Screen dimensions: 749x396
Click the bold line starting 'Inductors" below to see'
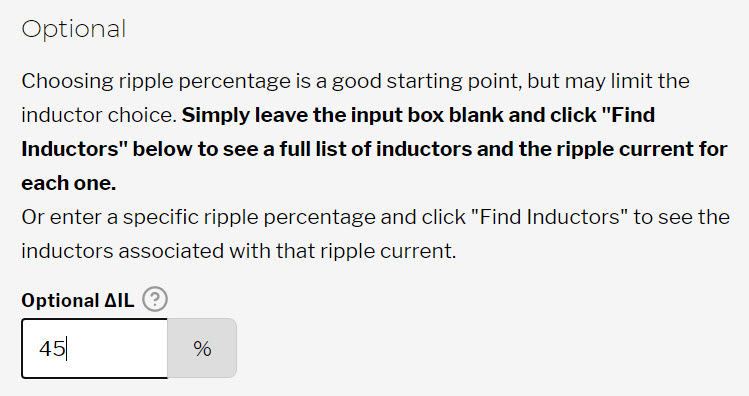pos(374,149)
